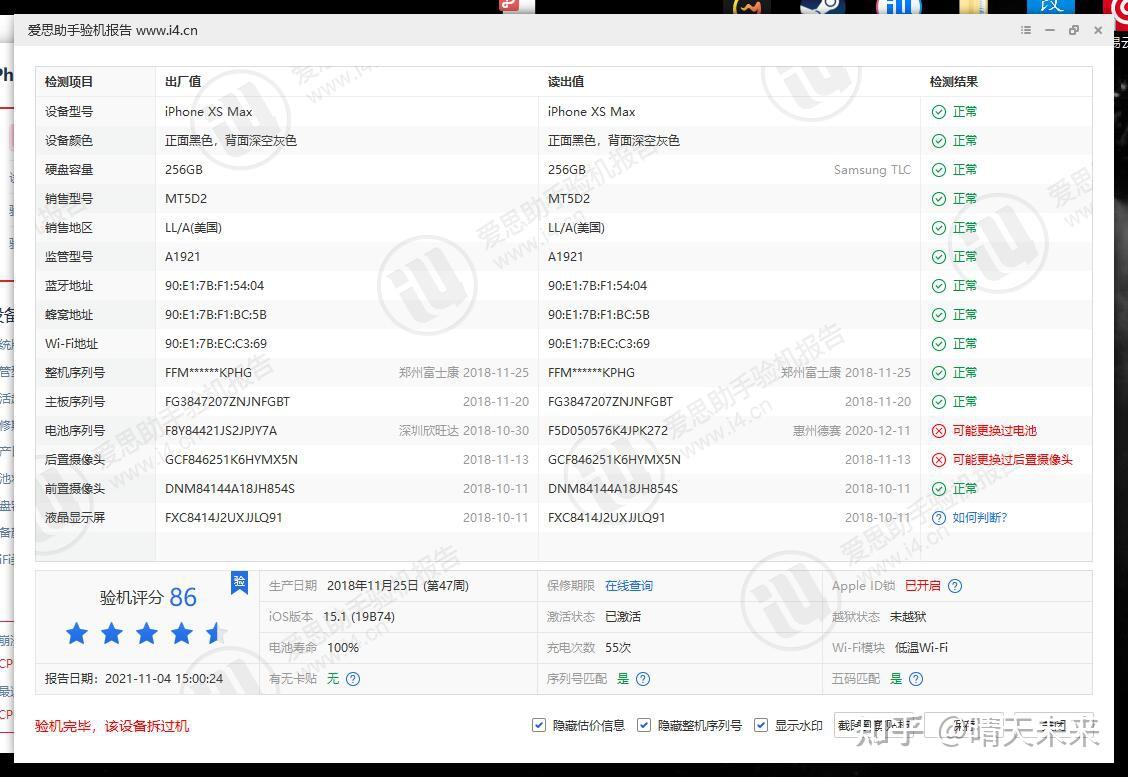Close the 爱思助手验机报告 window
The width and height of the screenshot is (1128, 777).
(1098, 30)
